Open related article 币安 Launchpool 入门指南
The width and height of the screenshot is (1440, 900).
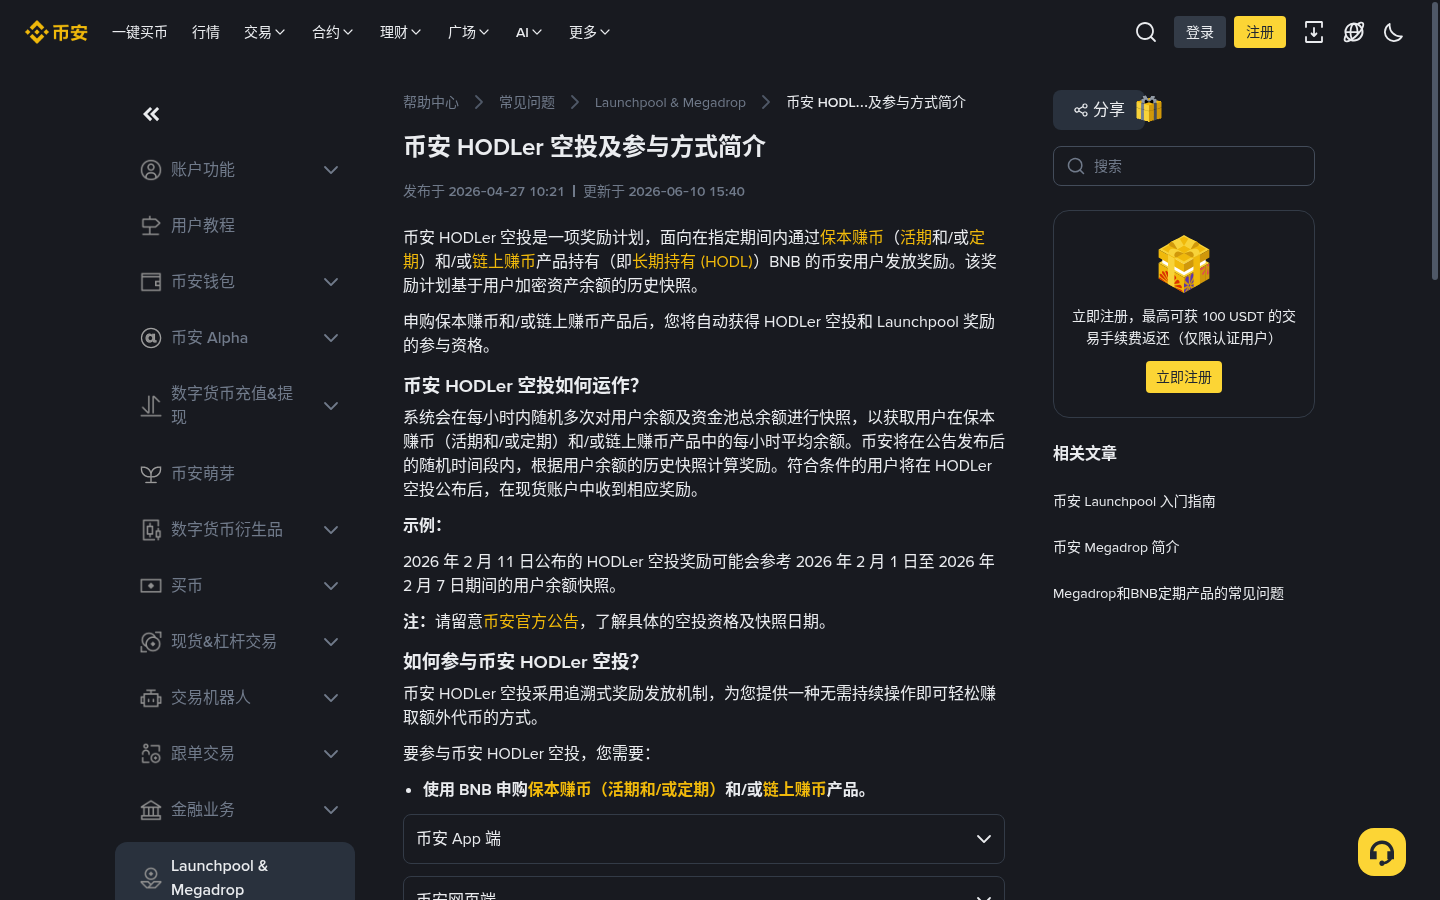tap(1134, 501)
